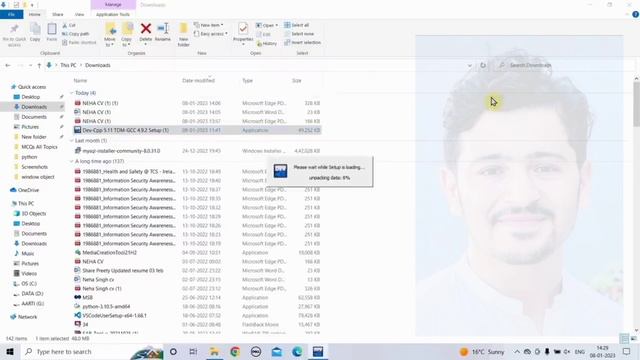Click Paste shortcut in the ribbon
640x360 pixels.
point(79,42)
